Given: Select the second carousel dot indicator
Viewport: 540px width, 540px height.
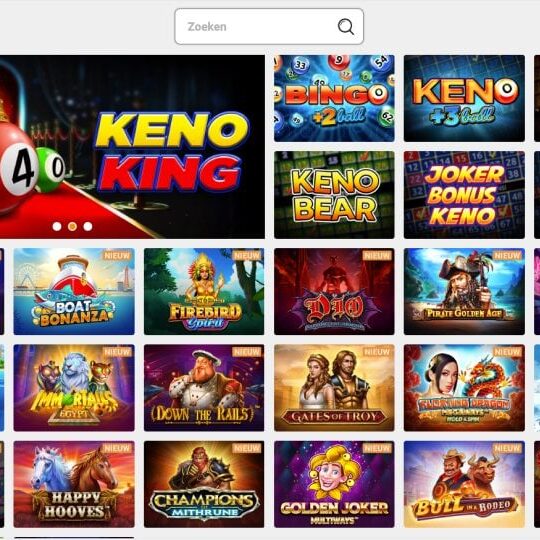Looking at the screenshot, I should click(x=72, y=226).
